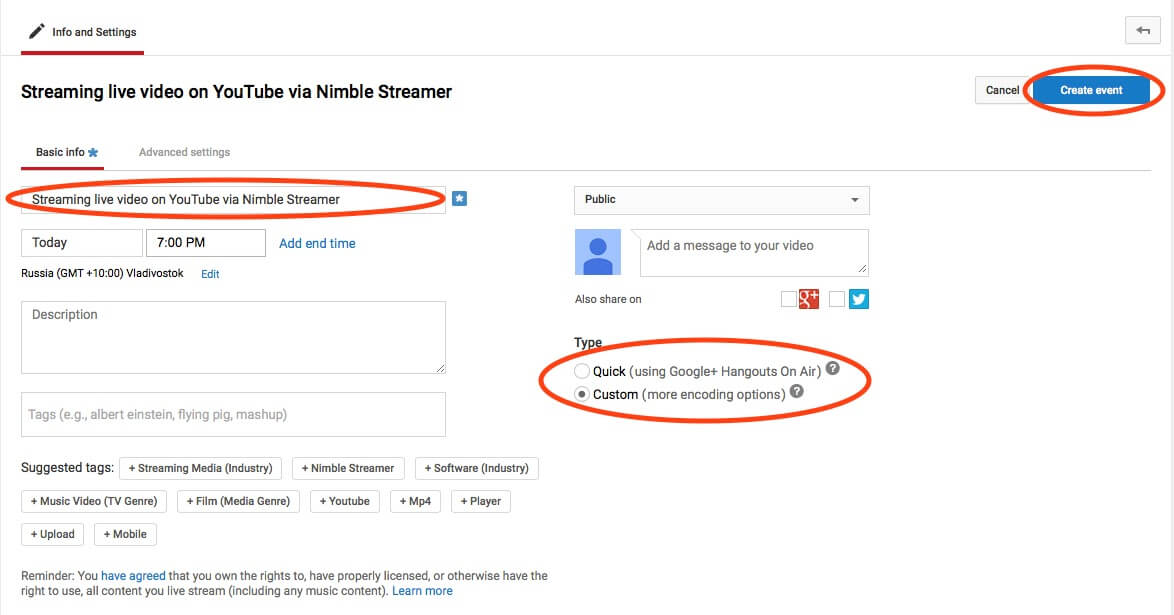This screenshot has width=1174, height=615.
Task: Click into the event title field
Action: (234, 200)
